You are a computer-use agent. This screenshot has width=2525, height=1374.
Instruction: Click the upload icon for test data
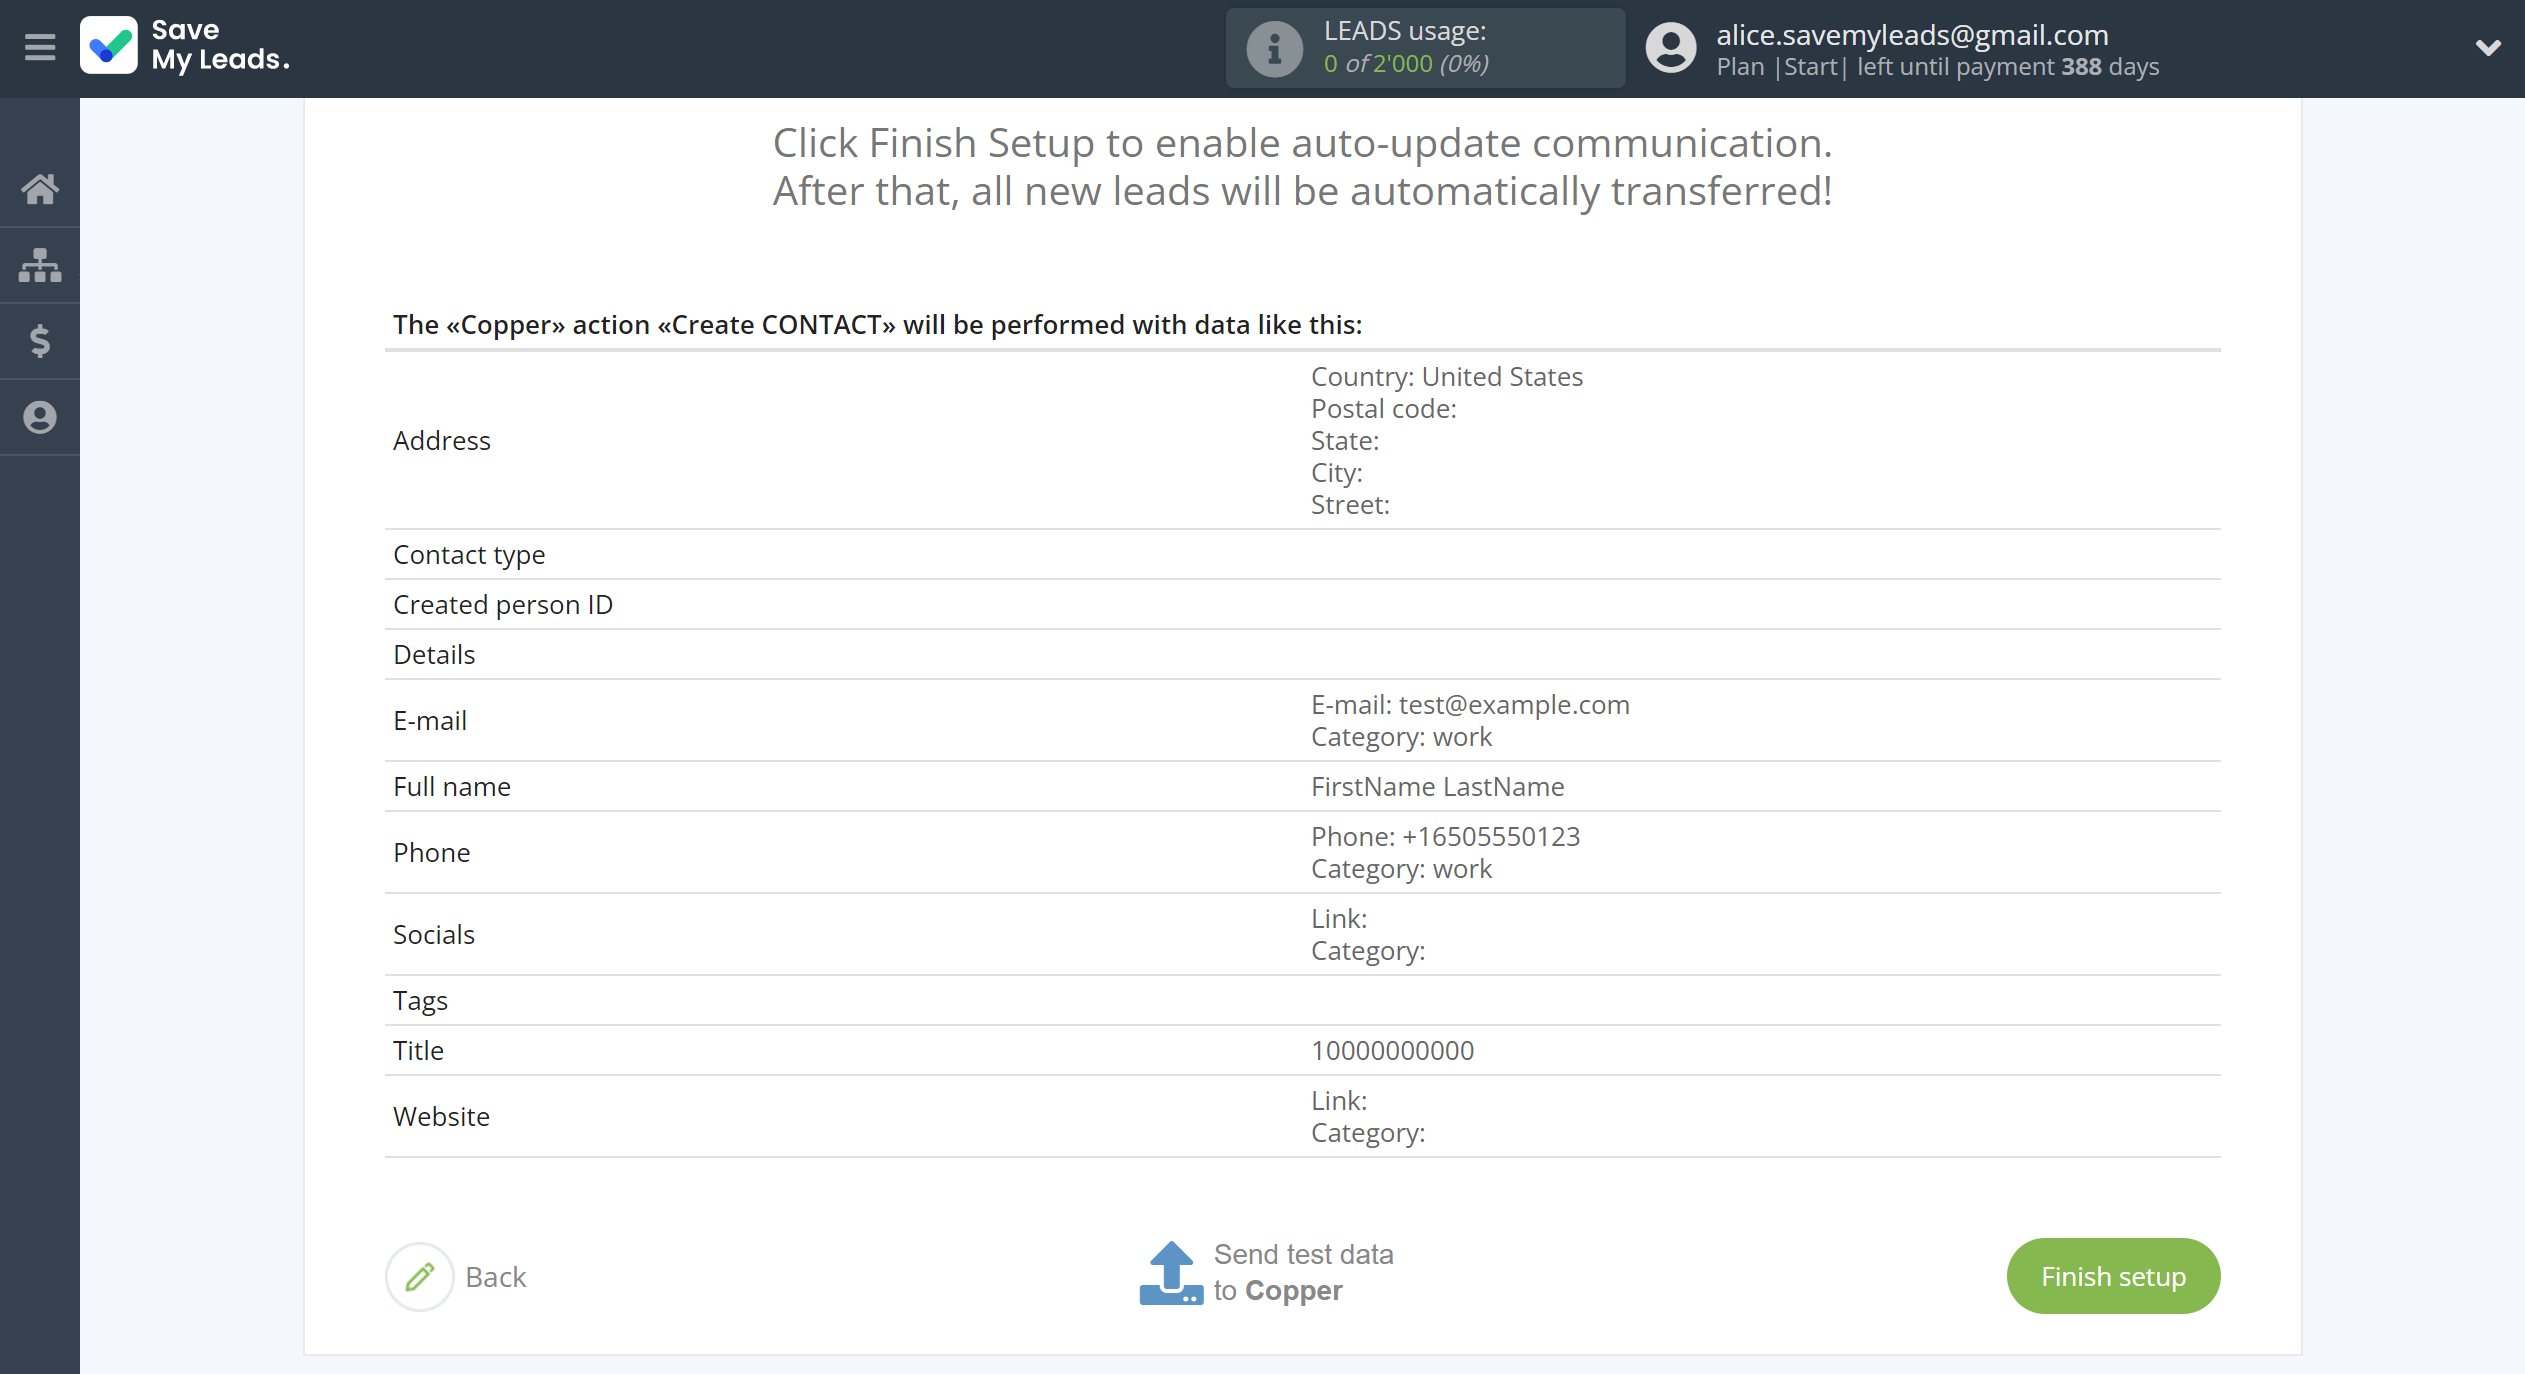1171,1273
